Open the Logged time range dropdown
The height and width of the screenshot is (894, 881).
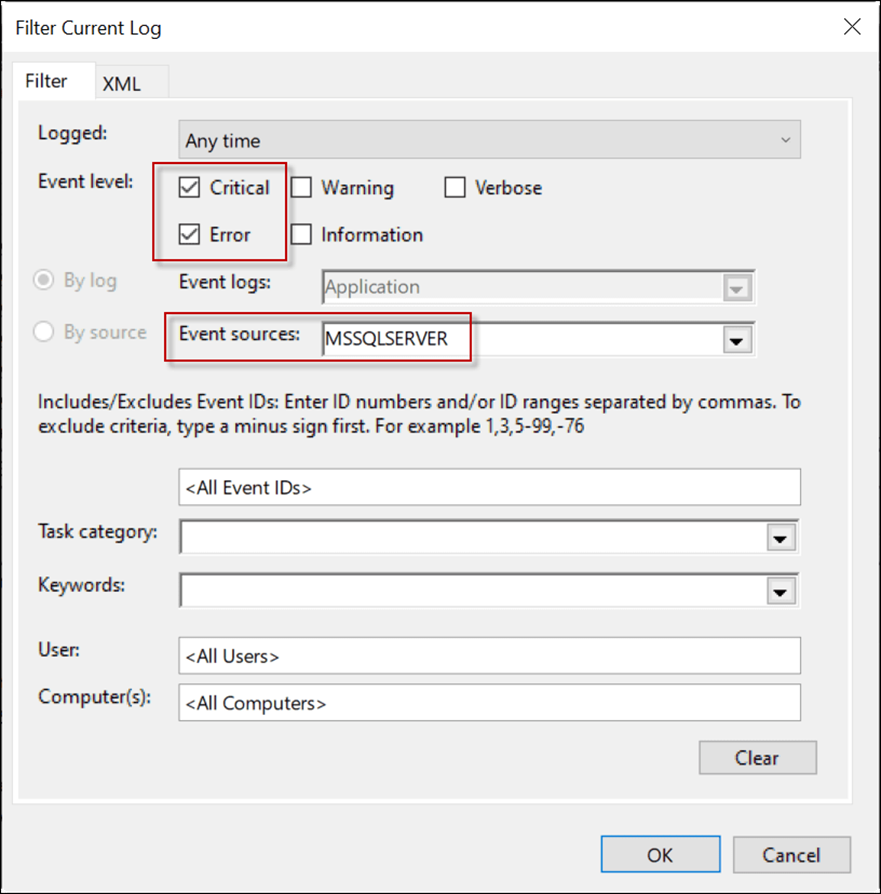tap(490, 141)
